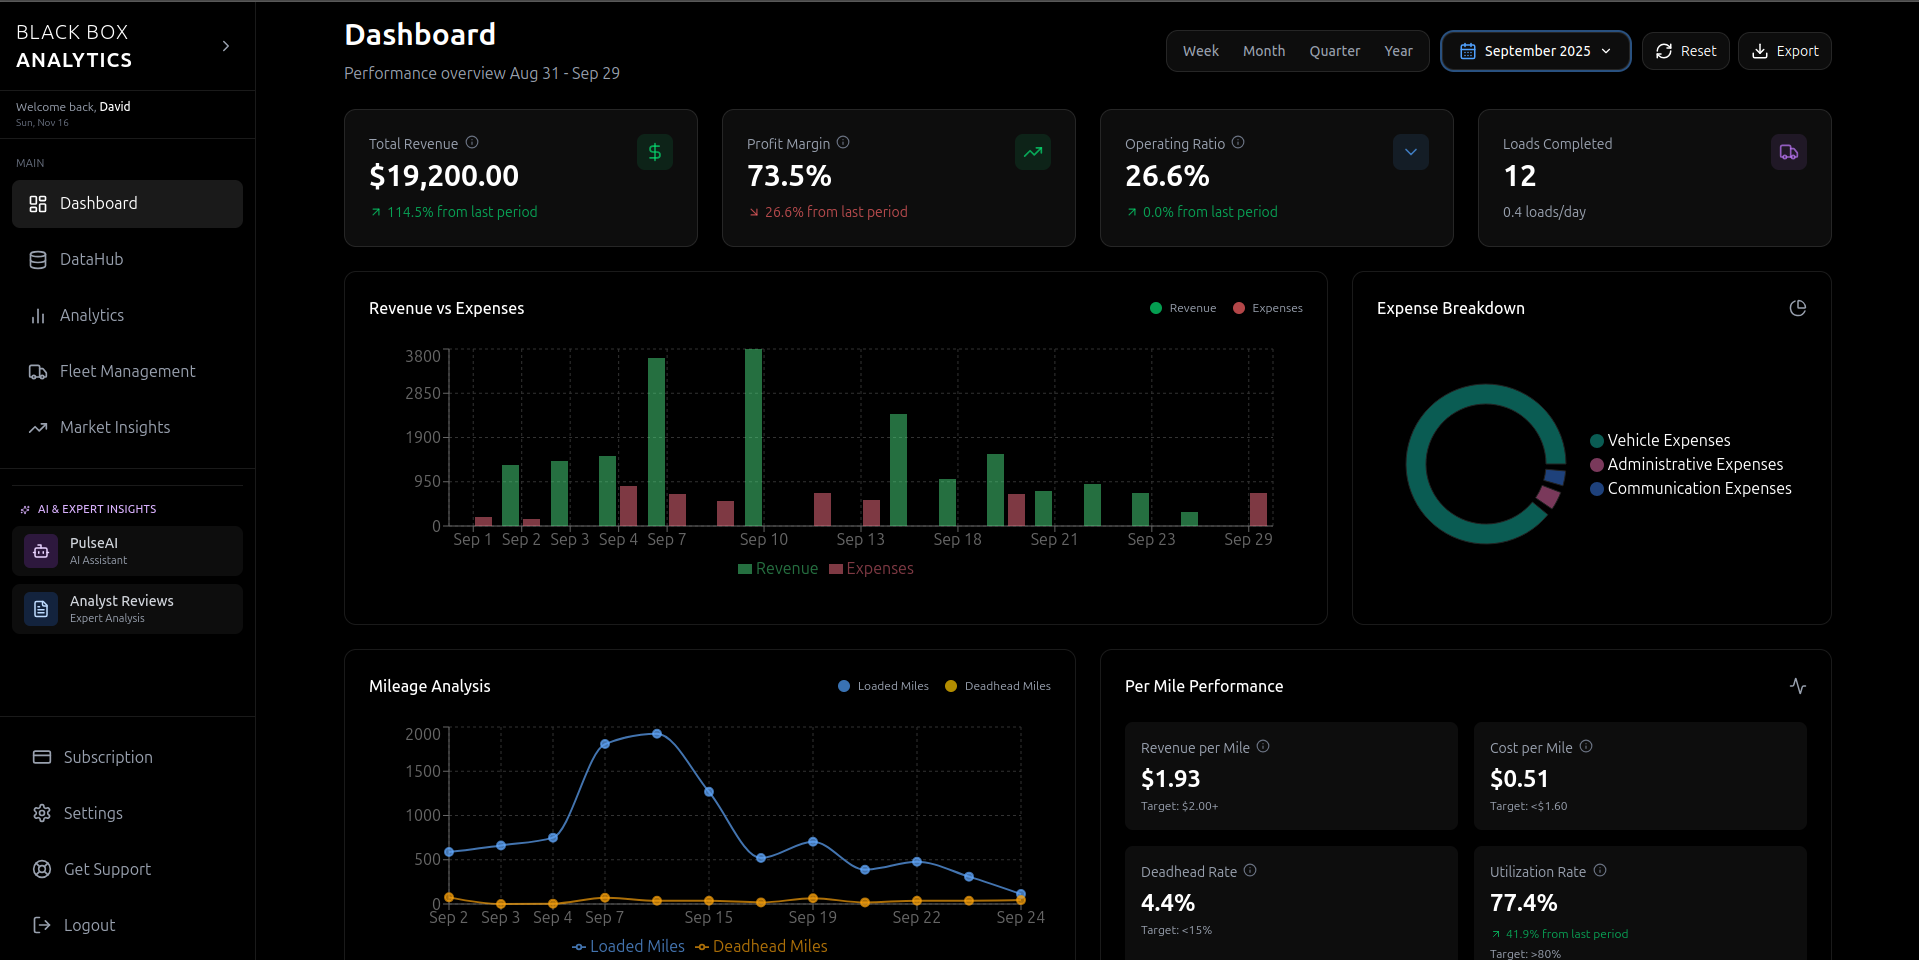Go to Analytics in the sidebar
The image size is (1919, 960).
click(x=127, y=316)
